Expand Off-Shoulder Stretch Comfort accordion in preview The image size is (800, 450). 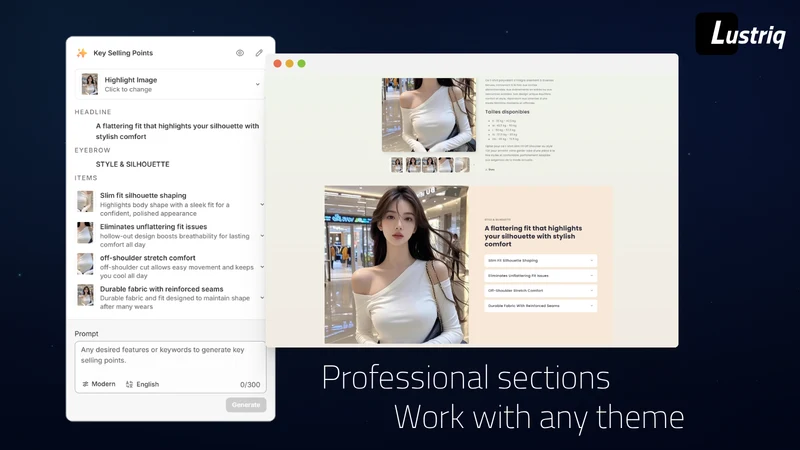point(540,291)
